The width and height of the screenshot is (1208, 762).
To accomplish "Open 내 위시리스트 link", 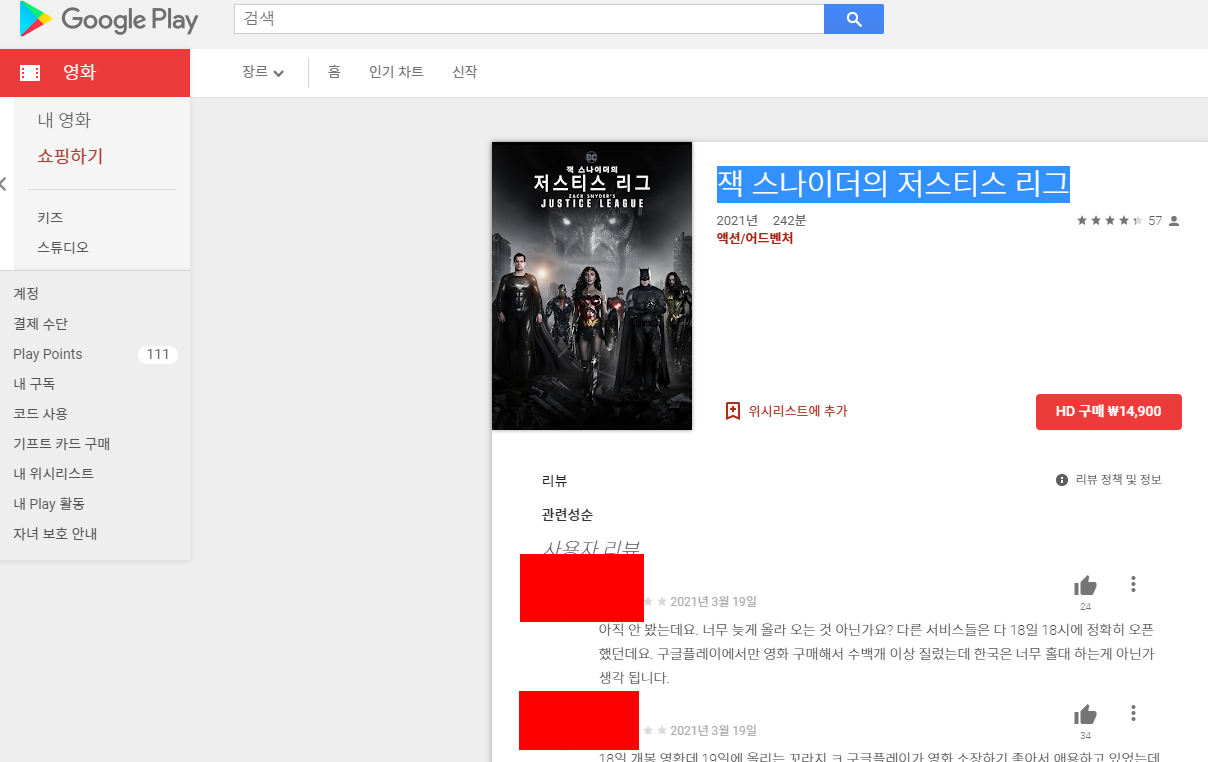I will pos(53,474).
